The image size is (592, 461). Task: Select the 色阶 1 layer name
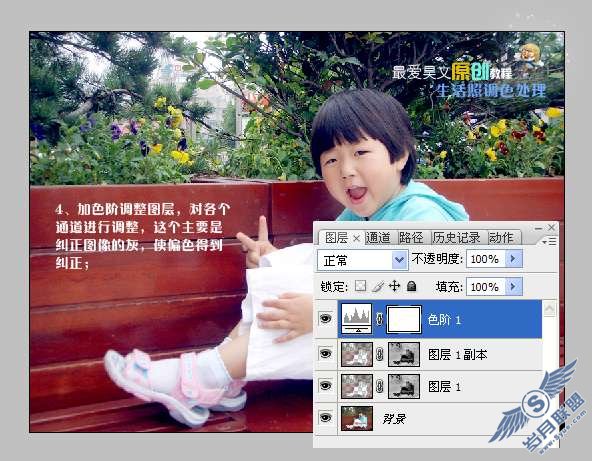coord(444,320)
